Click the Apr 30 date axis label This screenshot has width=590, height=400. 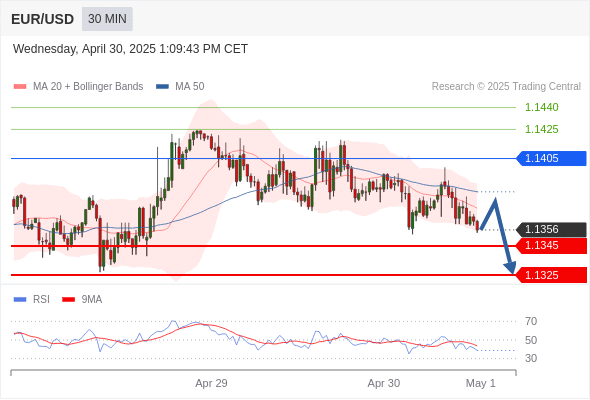point(383,383)
